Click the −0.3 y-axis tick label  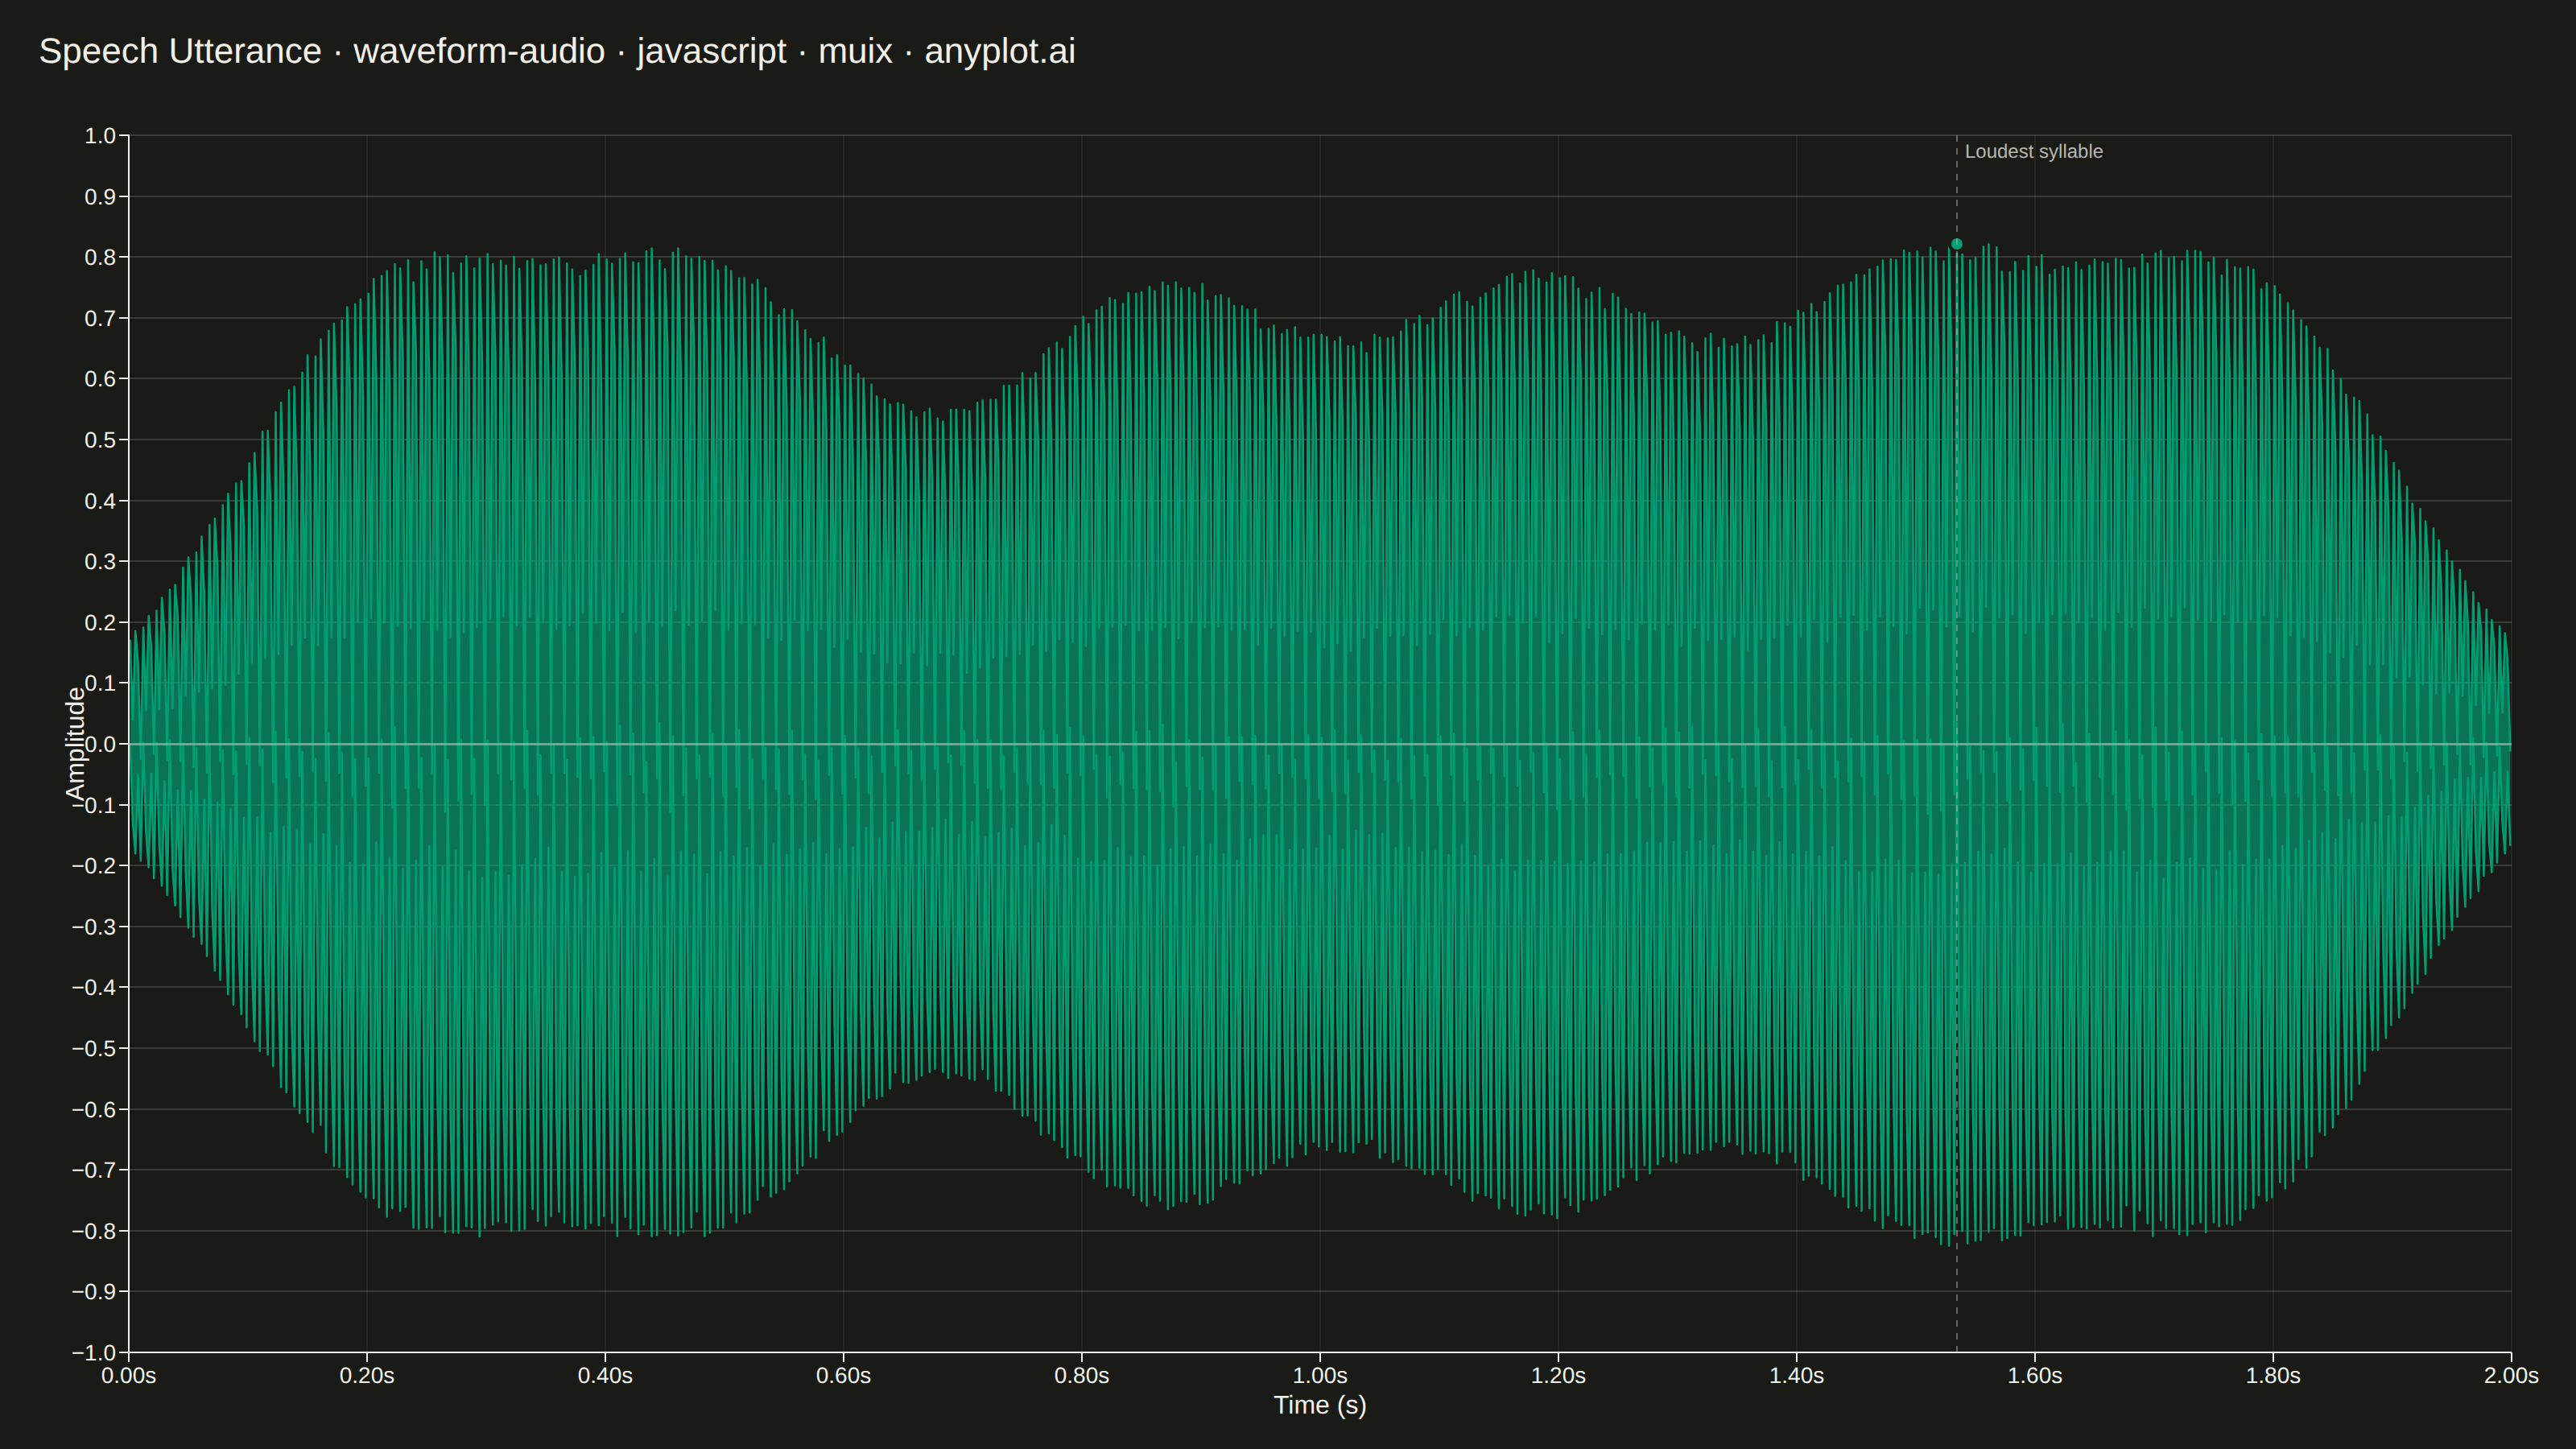coord(94,927)
